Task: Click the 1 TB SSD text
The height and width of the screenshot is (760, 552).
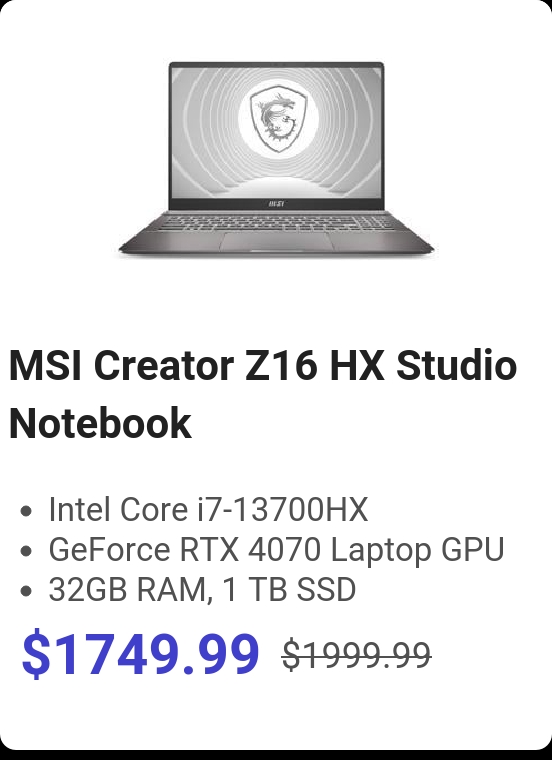Action: coord(289,589)
